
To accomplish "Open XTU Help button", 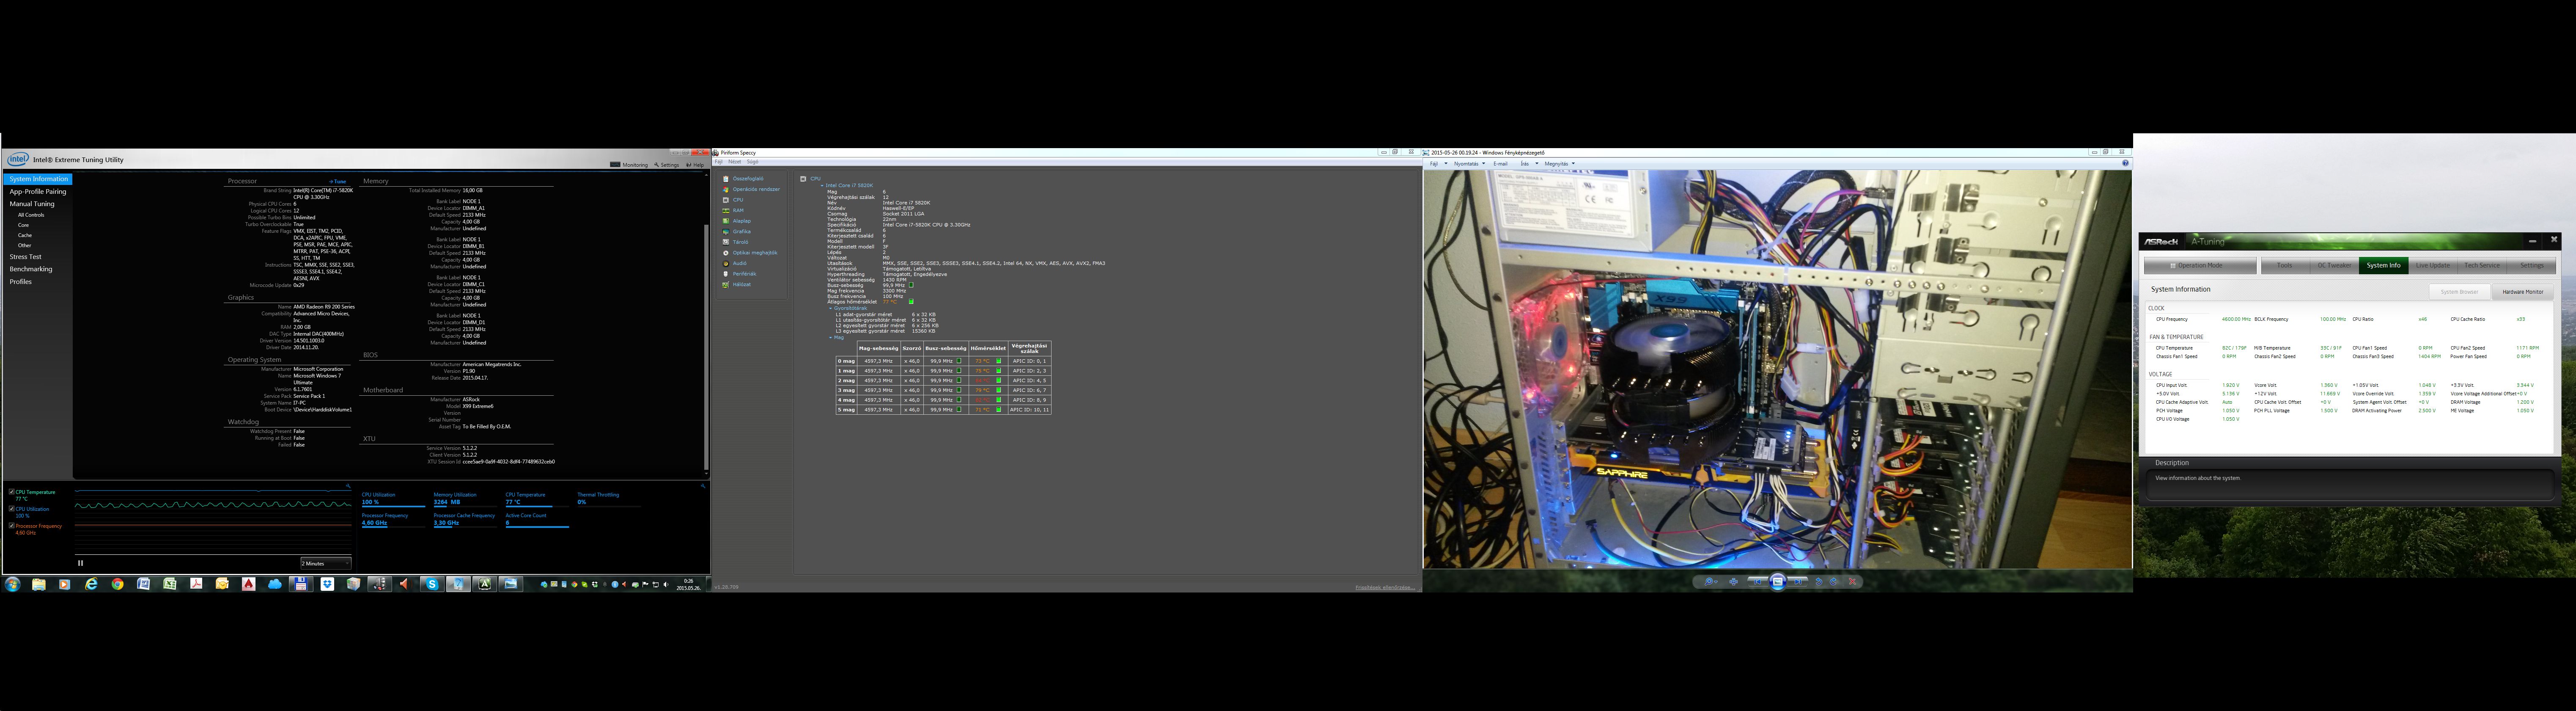I will click(x=695, y=165).
